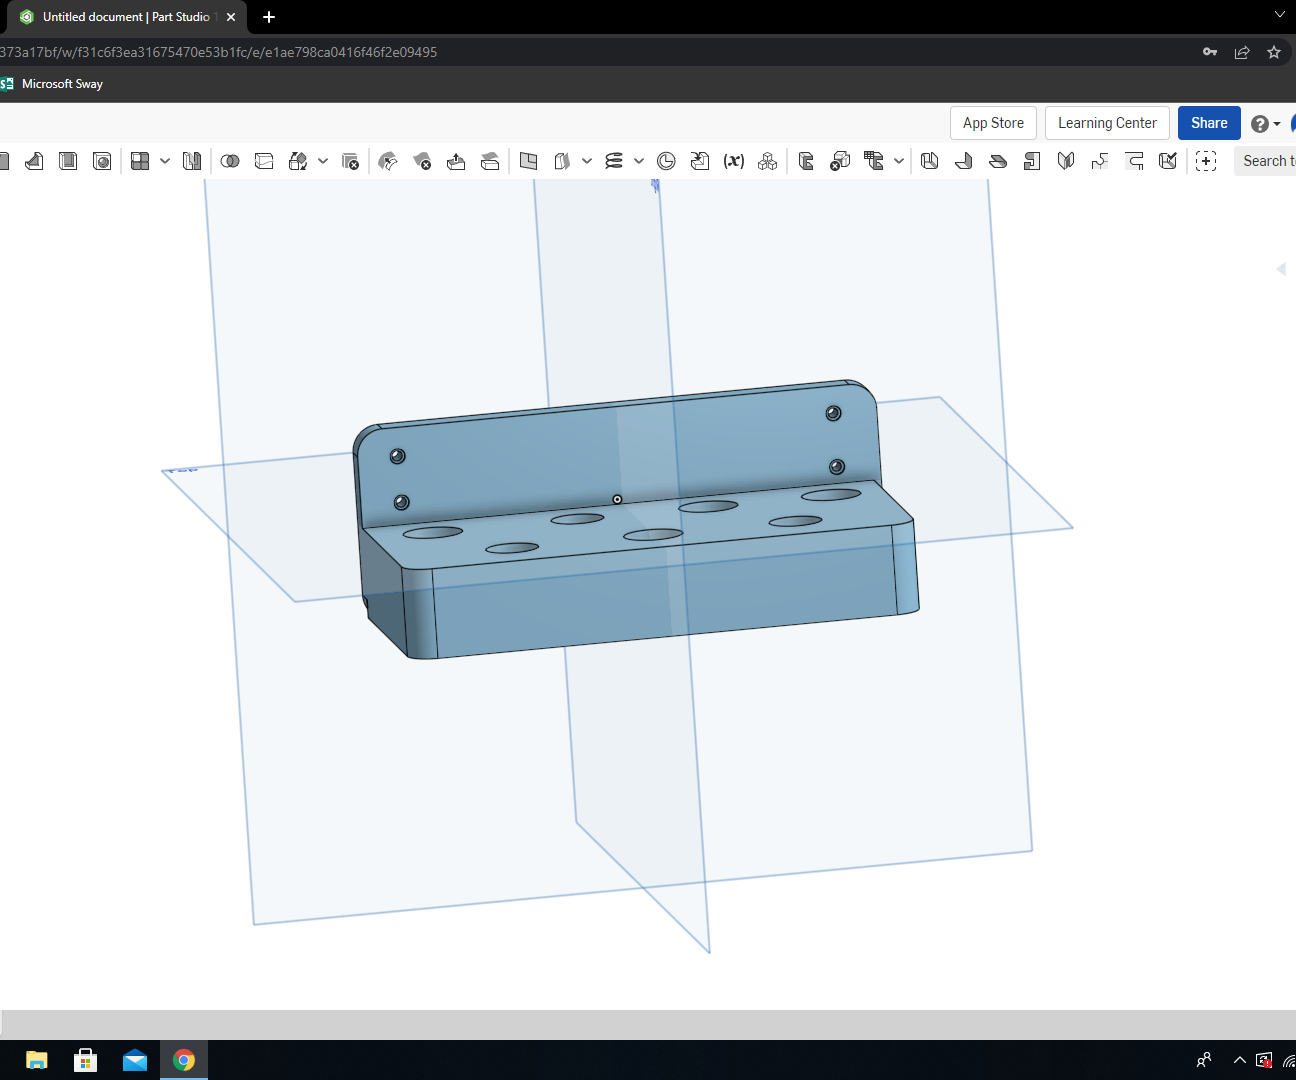The width and height of the screenshot is (1296, 1080).
Task: Open the Microsoft Sway bookmark
Action: tap(53, 84)
